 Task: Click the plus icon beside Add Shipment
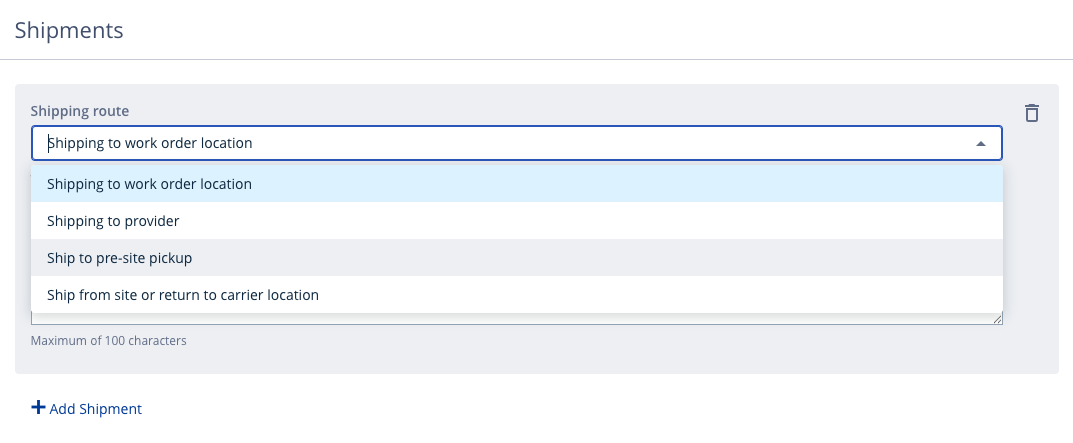coord(38,408)
